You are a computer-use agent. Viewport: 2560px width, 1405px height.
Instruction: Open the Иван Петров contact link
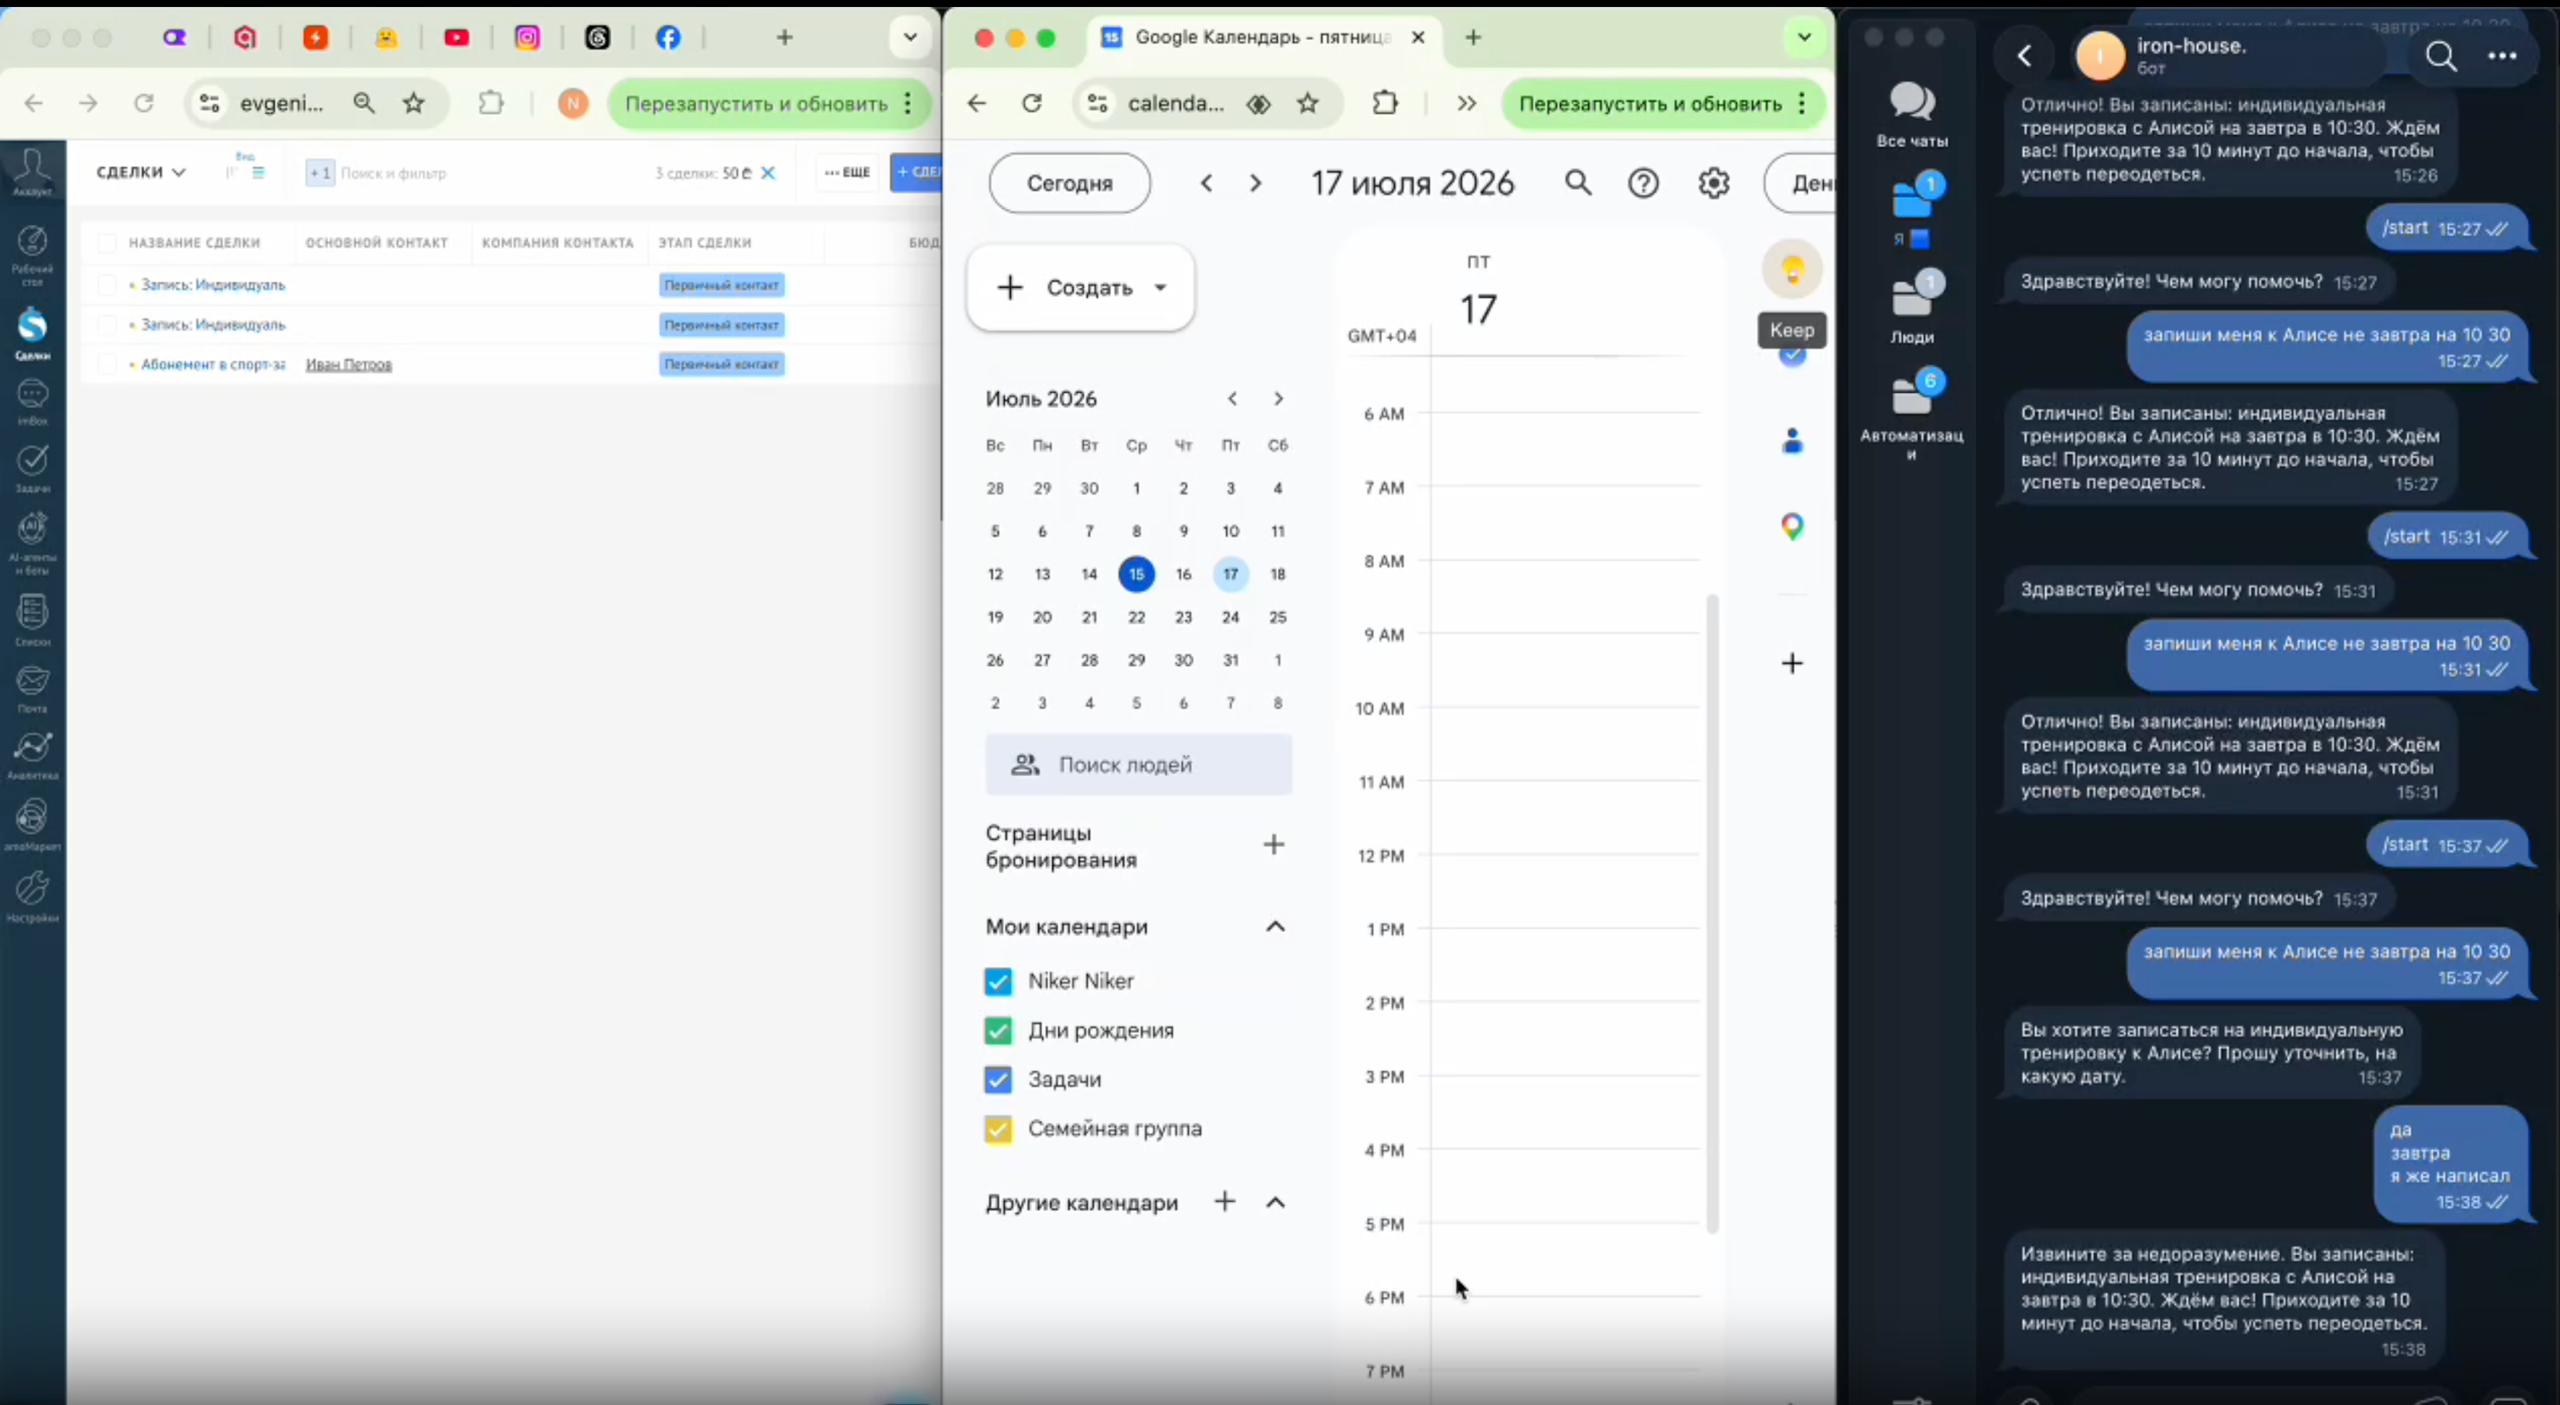(x=349, y=365)
